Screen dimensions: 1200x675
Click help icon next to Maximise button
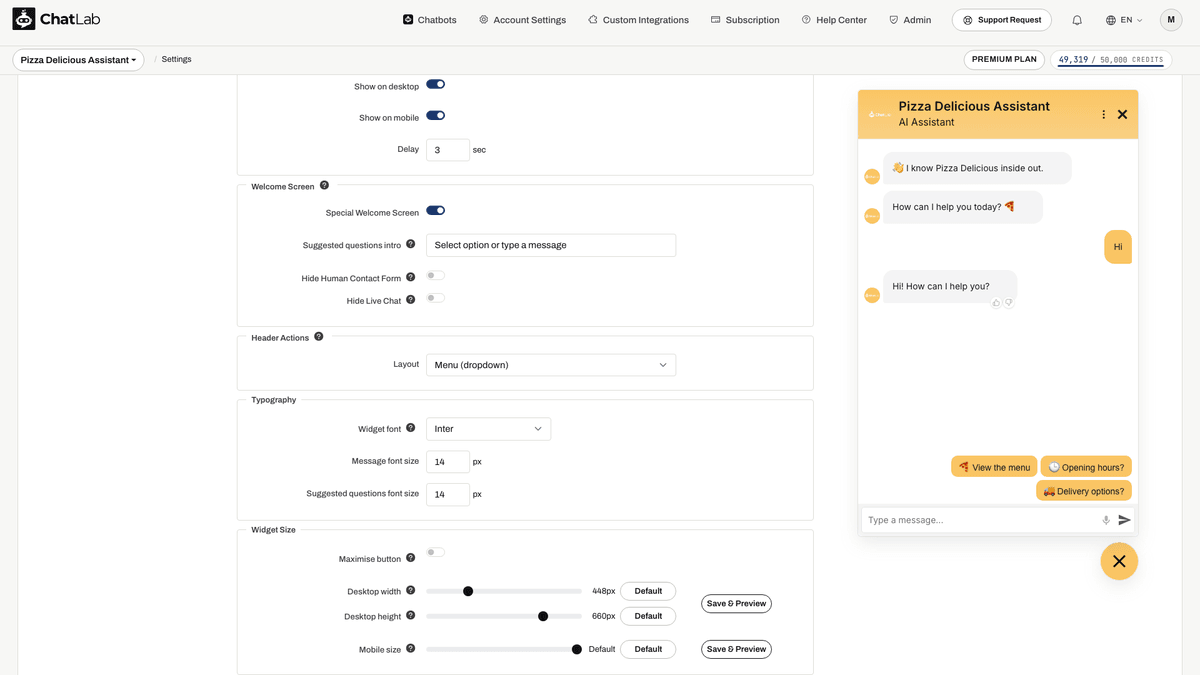click(411, 557)
